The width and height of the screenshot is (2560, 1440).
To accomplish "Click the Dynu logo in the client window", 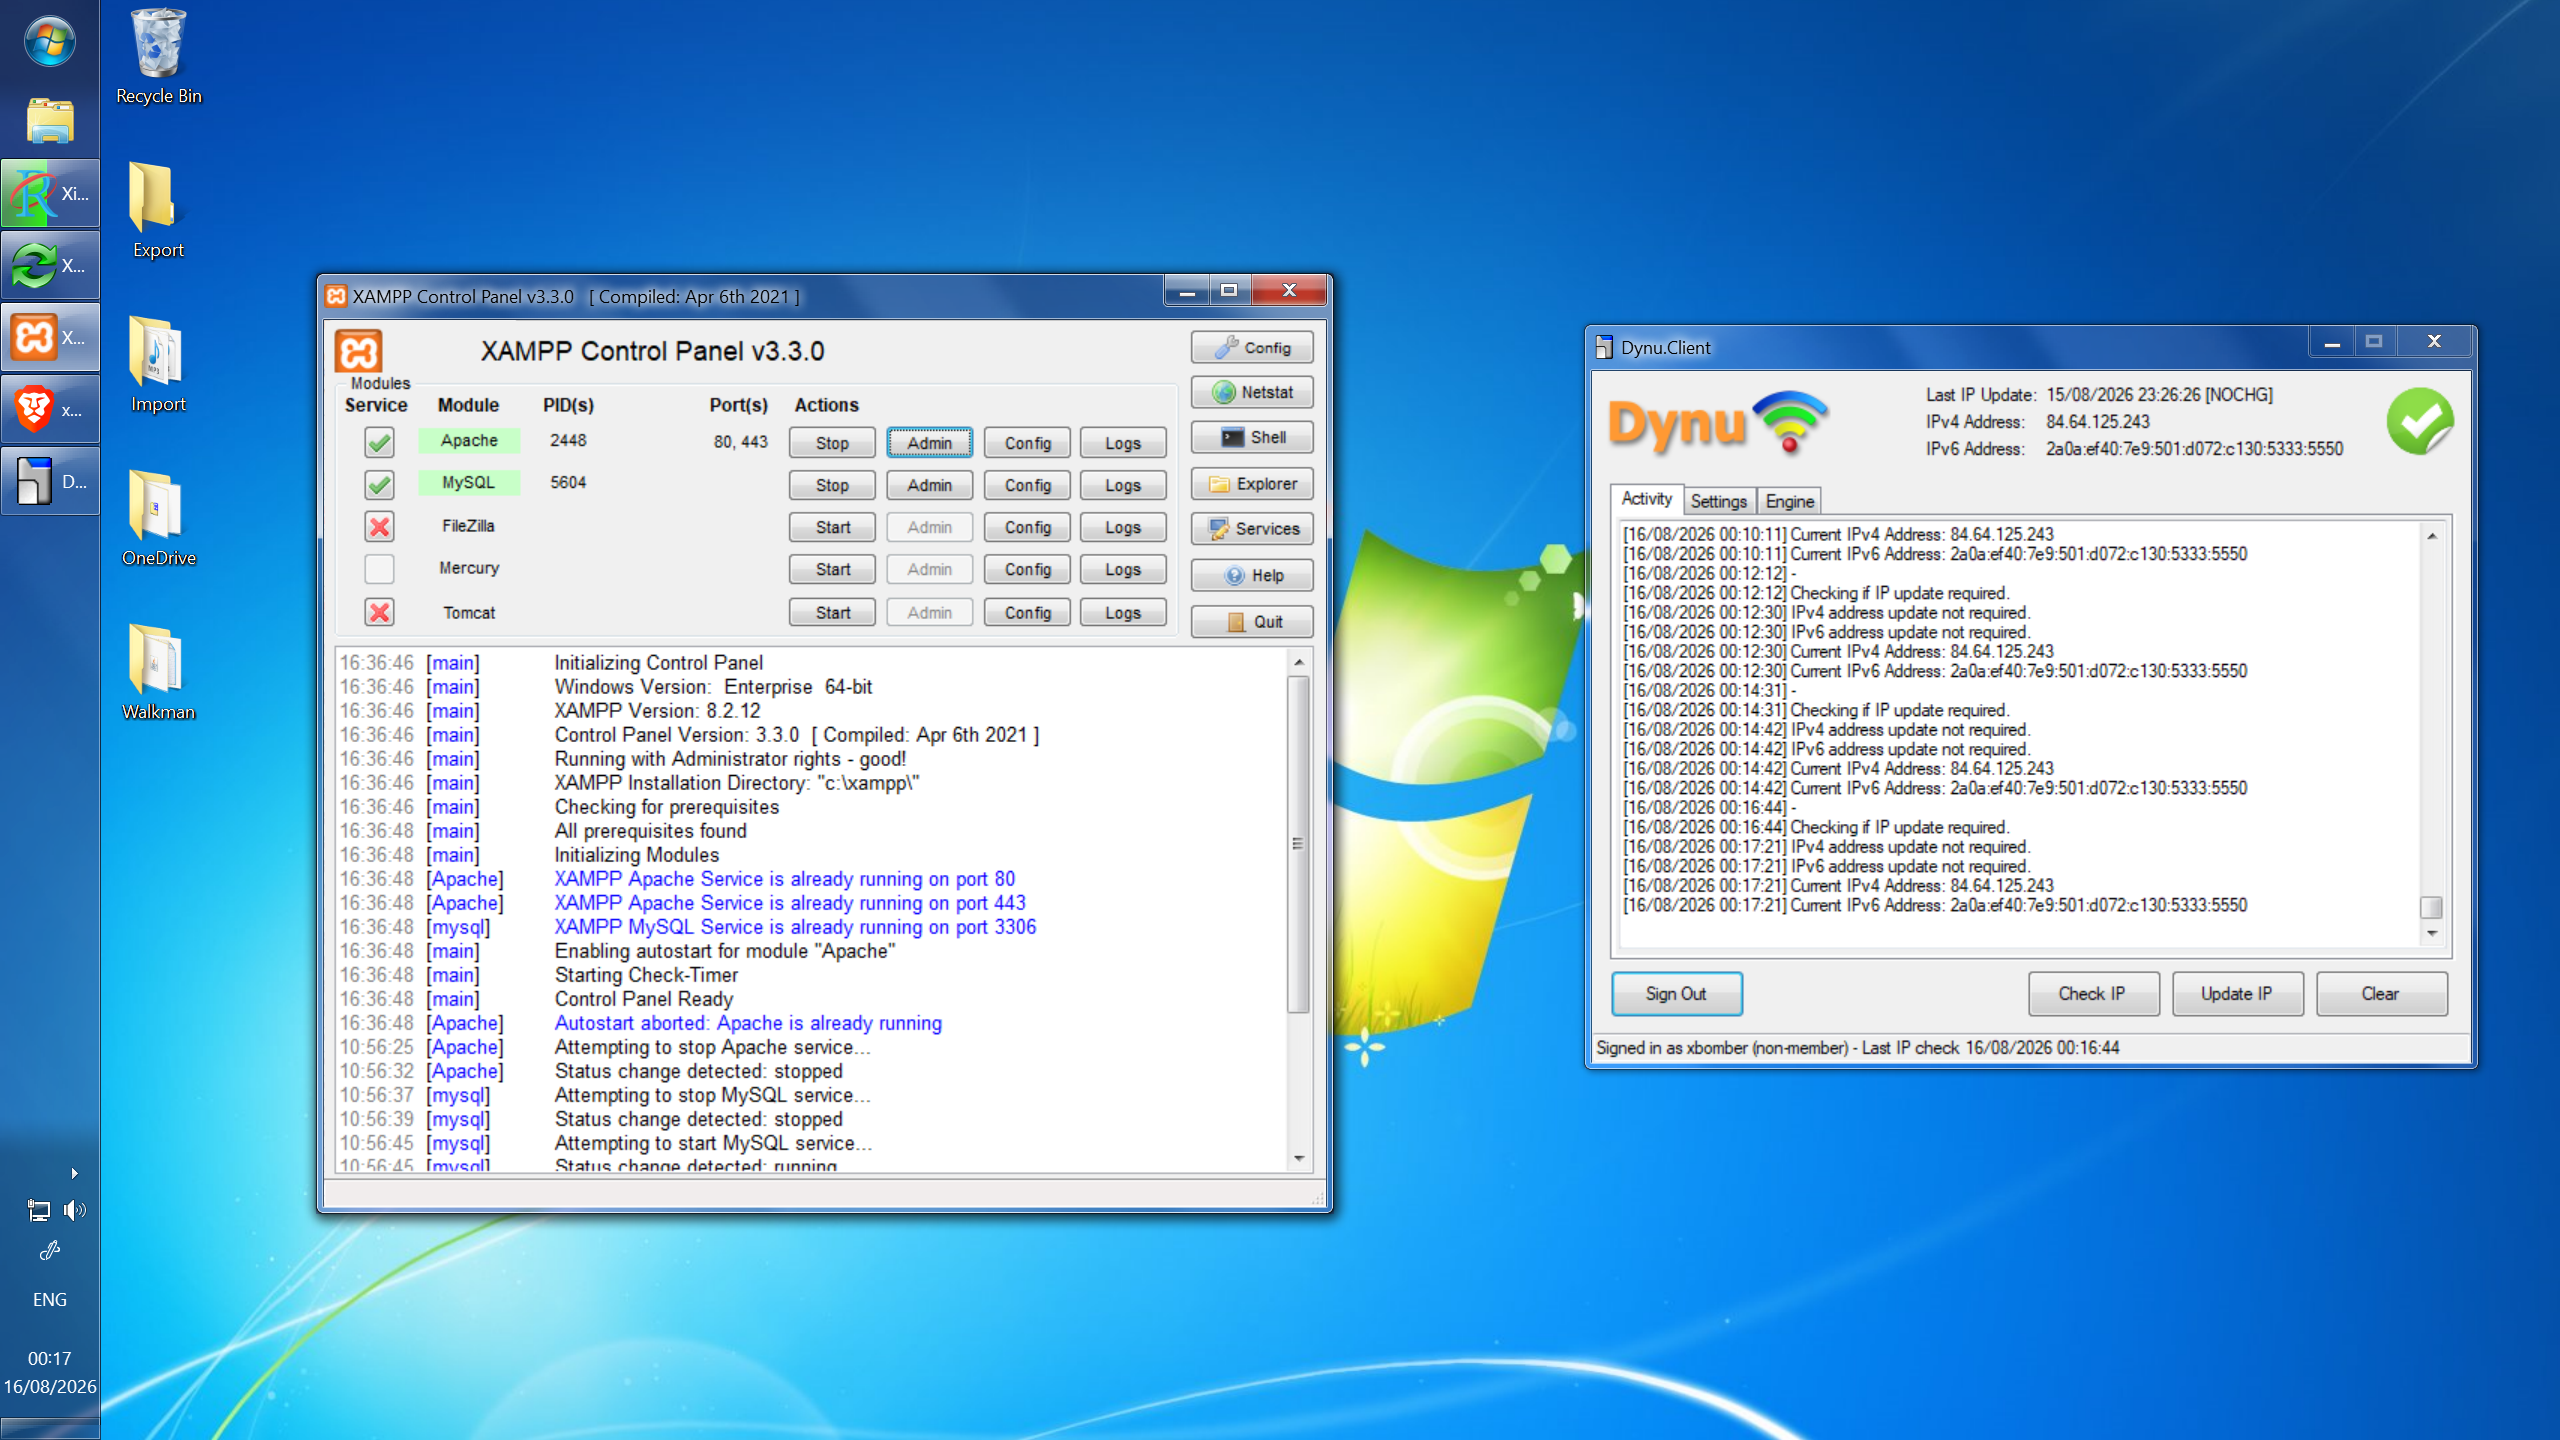I will coord(1718,424).
